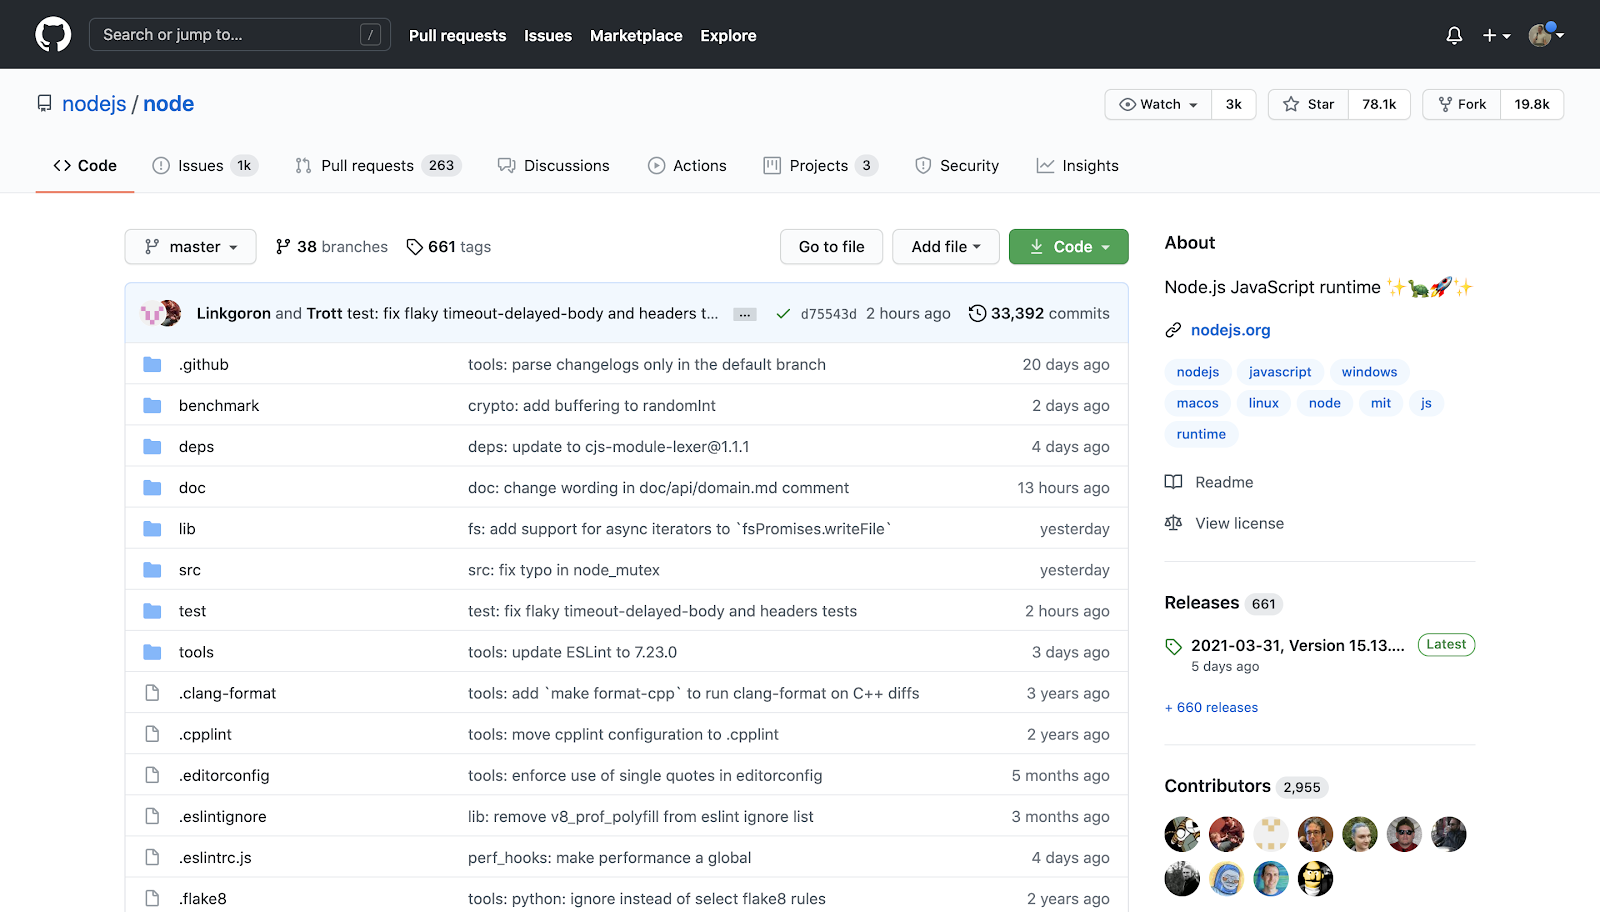Open the notifications bell

pos(1453,34)
